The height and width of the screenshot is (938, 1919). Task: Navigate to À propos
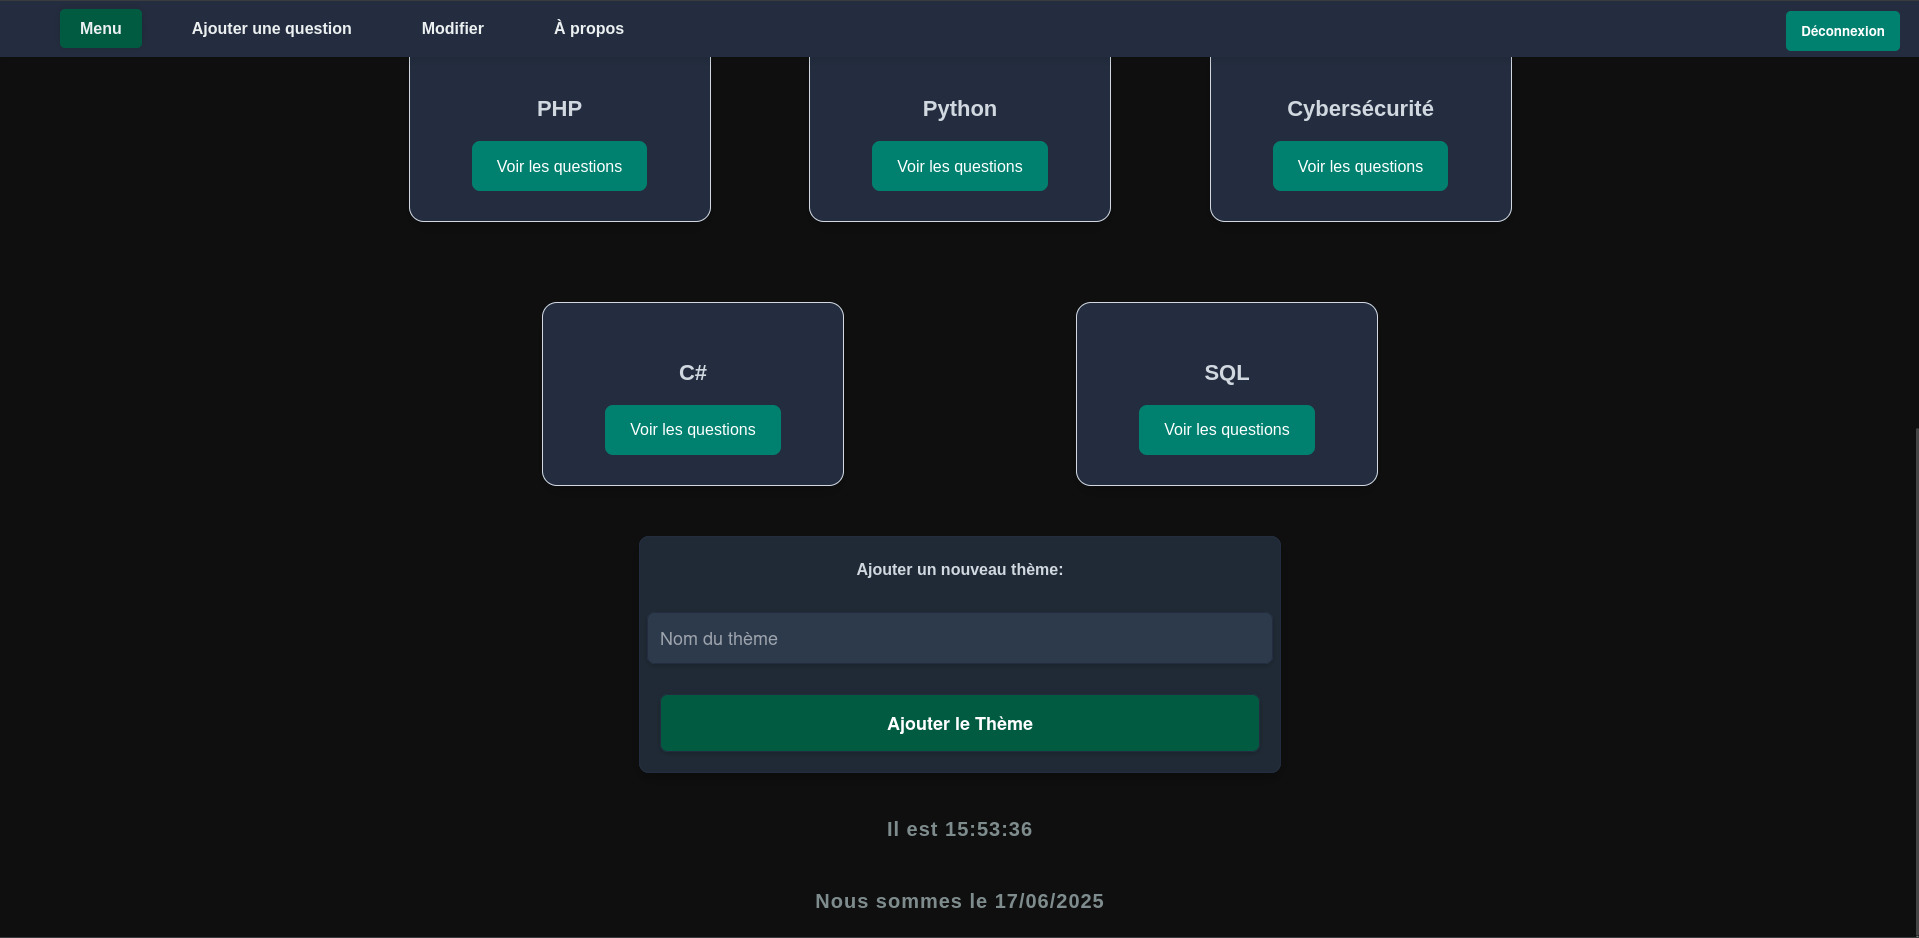tap(587, 28)
